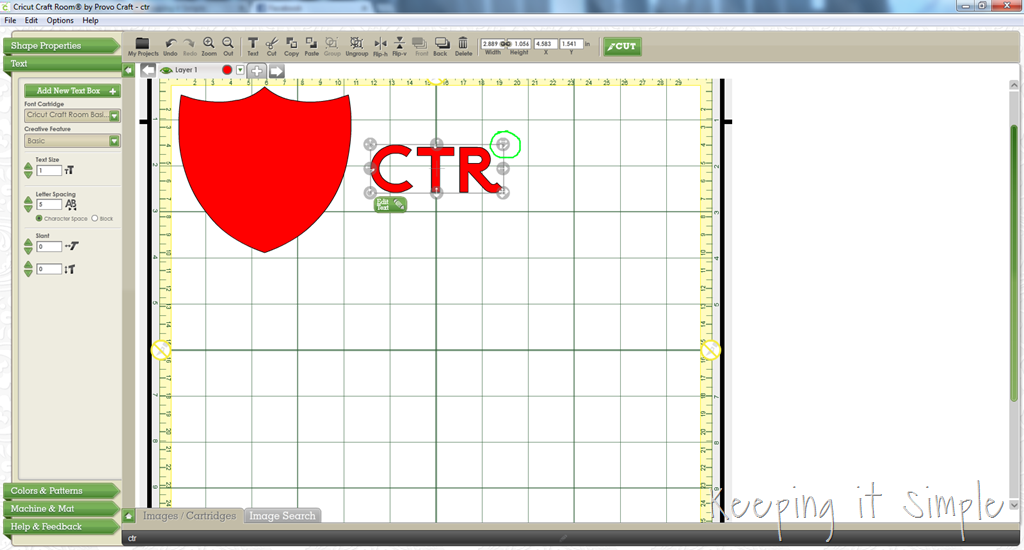The height and width of the screenshot is (550, 1024).
Task: Delete the selection with trash icon
Action: tap(463, 43)
